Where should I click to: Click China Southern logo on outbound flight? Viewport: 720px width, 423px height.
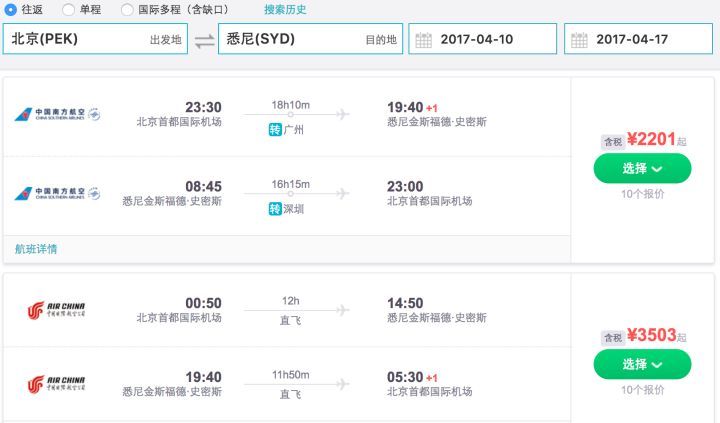coord(57,114)
